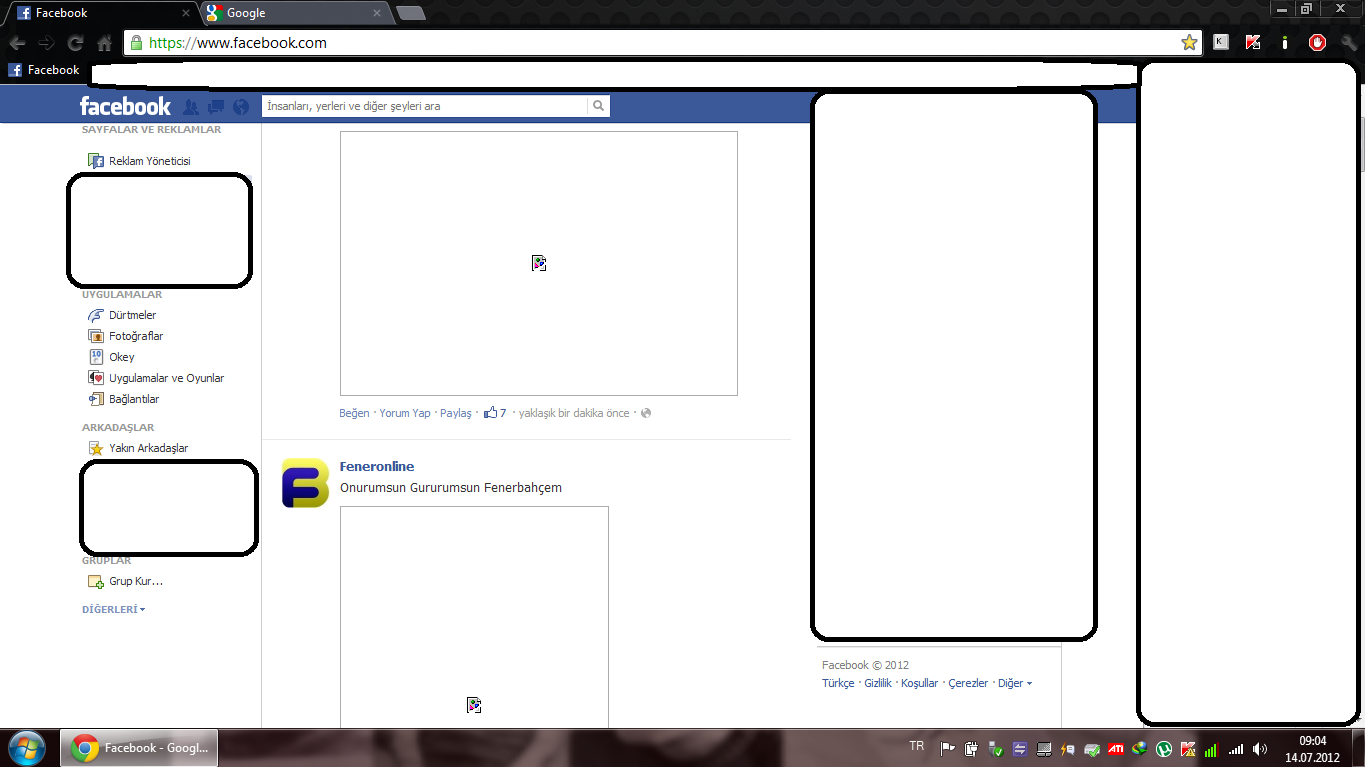
Task: Expand the DİĞERLERİ sidebar section
Action: (x=113, y=609)
